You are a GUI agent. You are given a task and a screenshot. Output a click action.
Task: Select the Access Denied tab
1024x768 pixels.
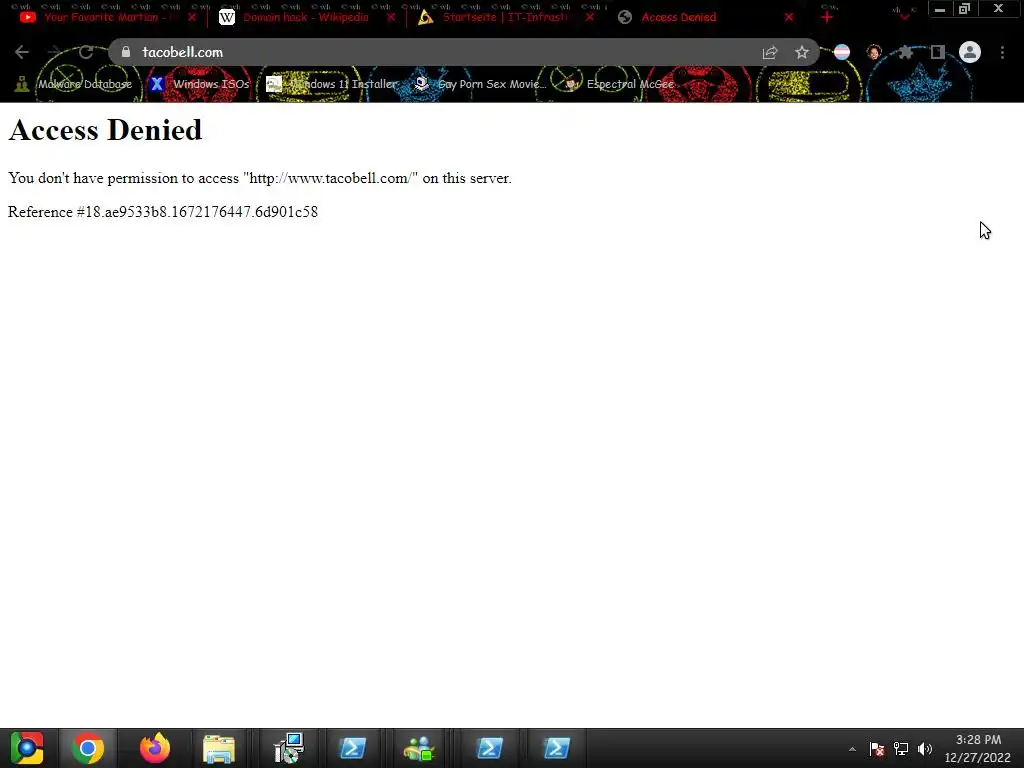[705, 17]
